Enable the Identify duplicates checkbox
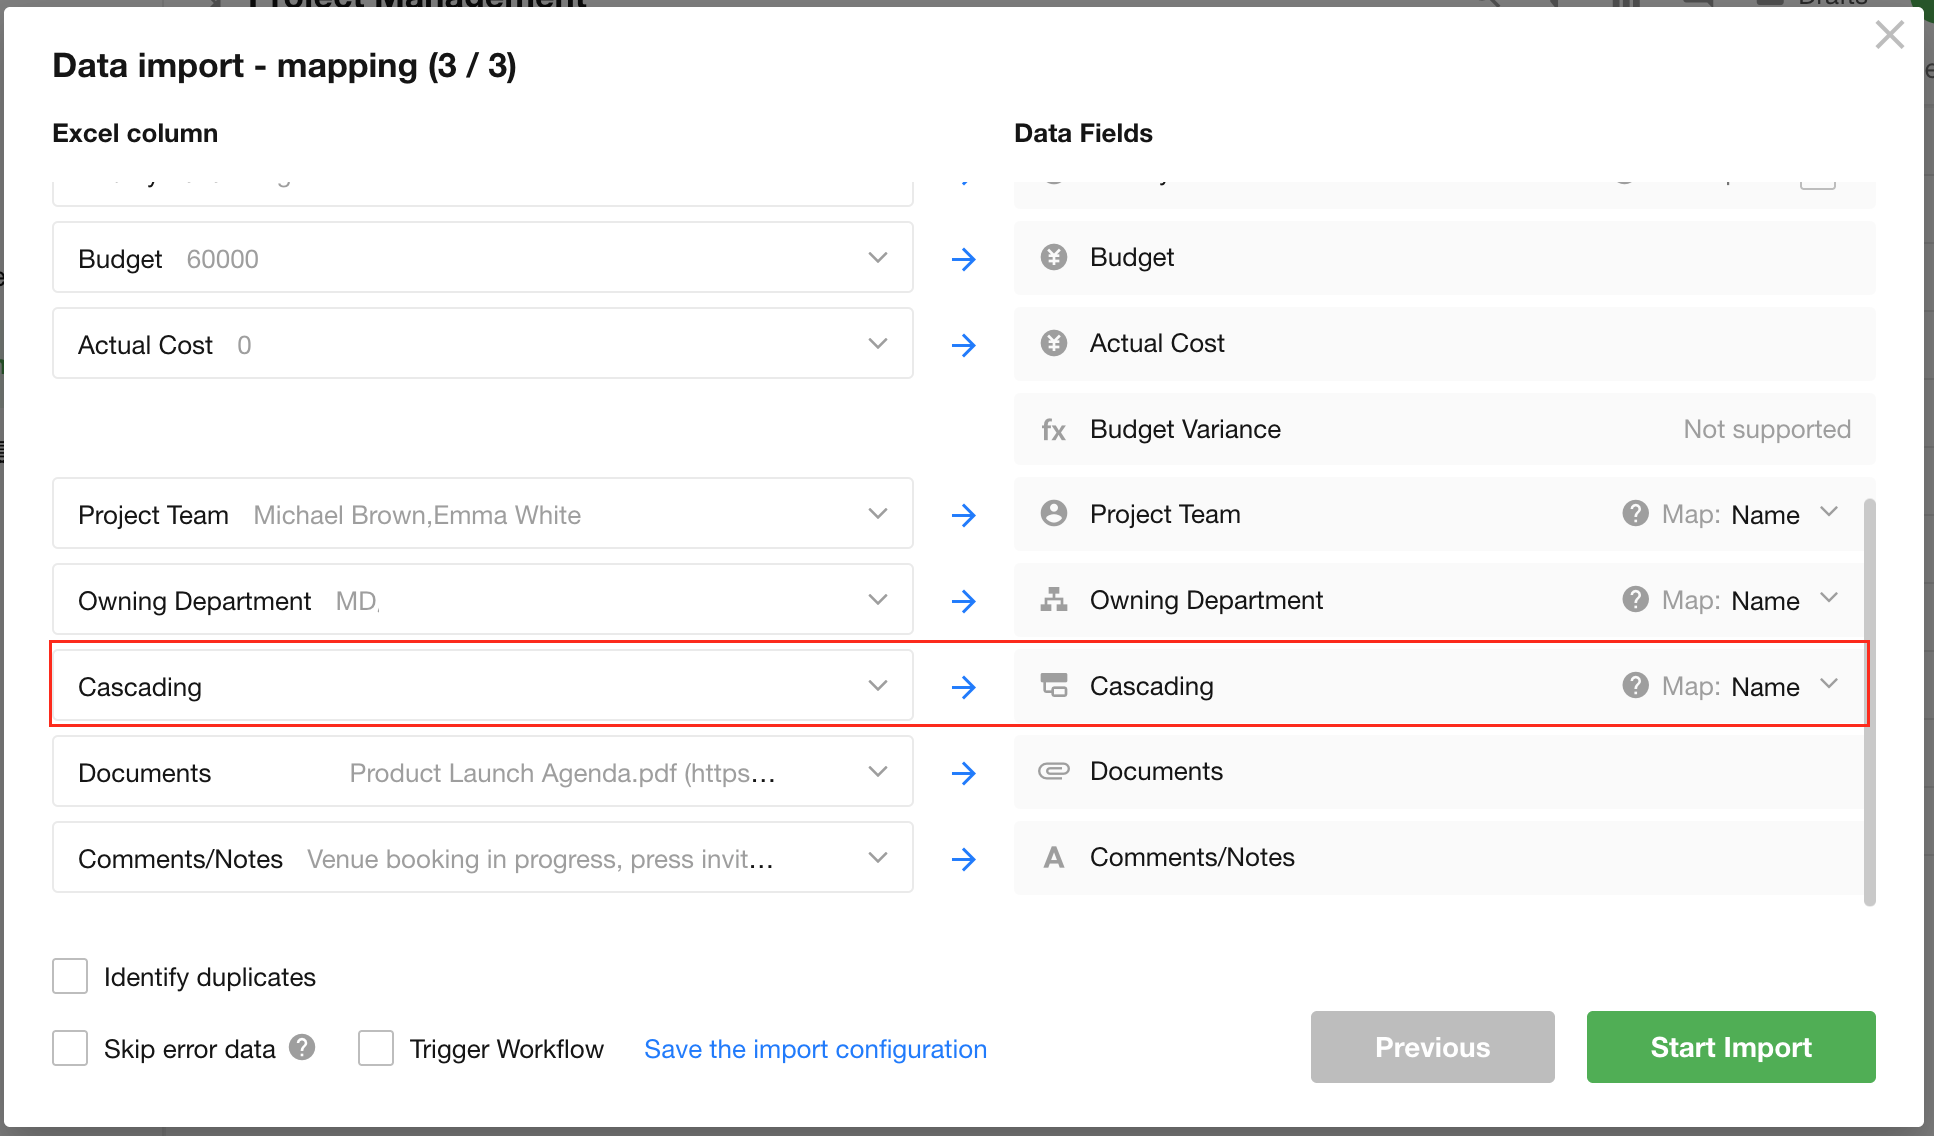The height and width of the screenshot is (1136, 1934). point(70,976)
